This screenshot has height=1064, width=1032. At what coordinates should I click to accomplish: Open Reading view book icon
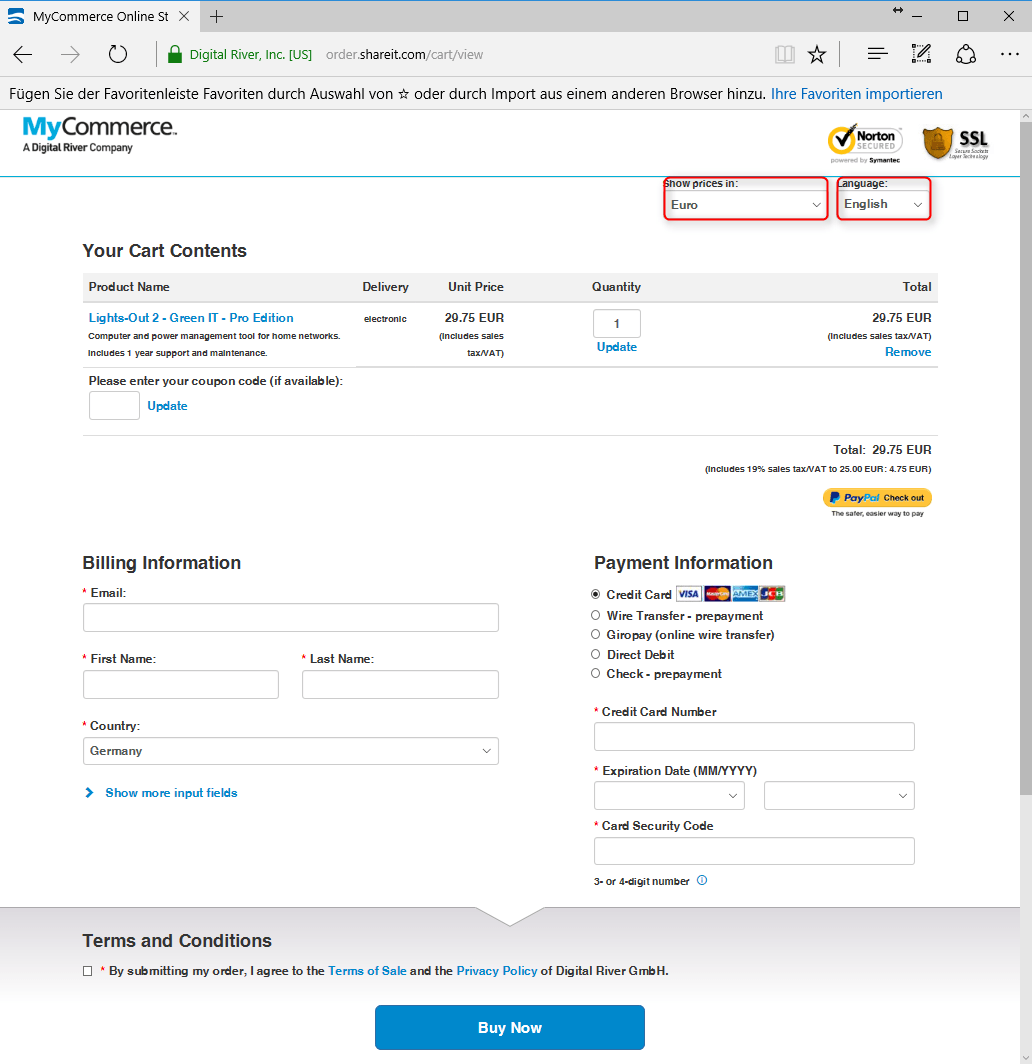(784, 54)
